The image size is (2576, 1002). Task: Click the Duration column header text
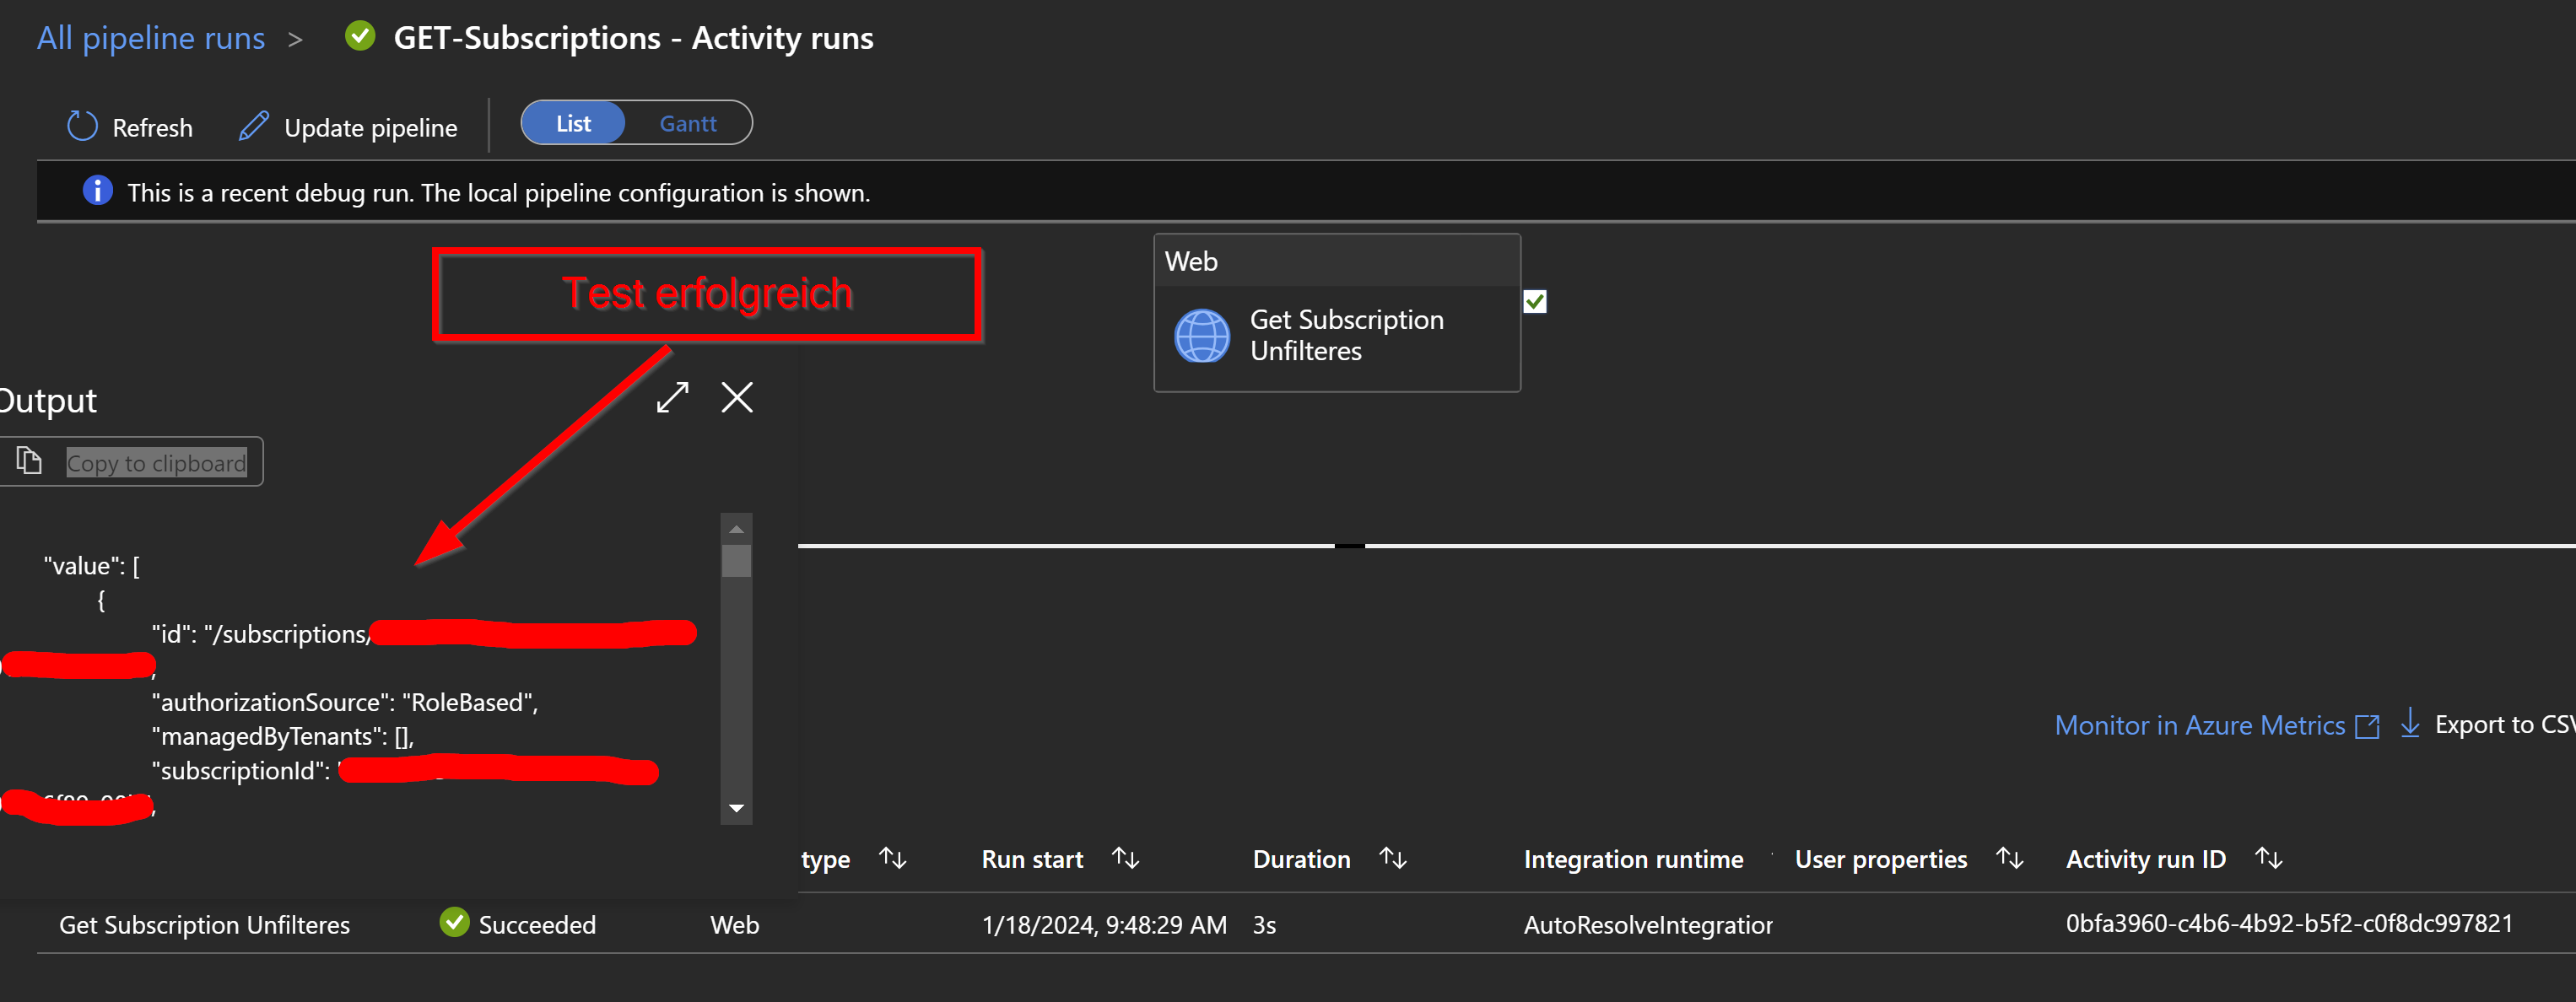tap(1301, 859)
